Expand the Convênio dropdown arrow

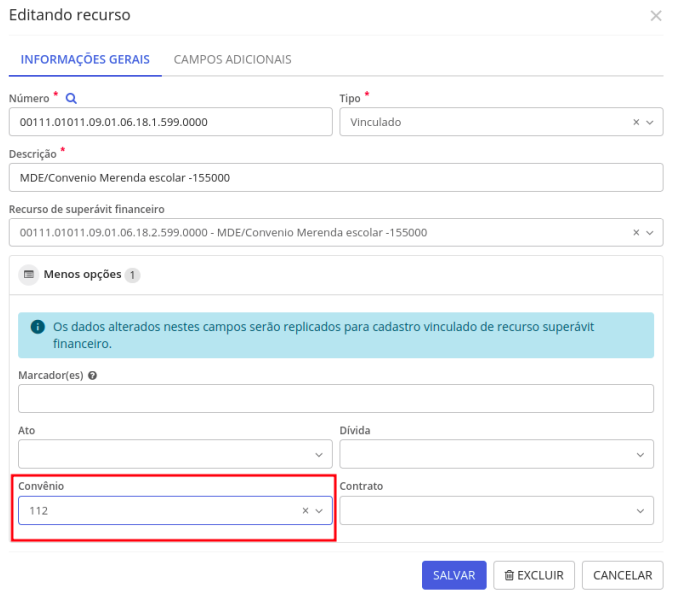click(319, 511)
